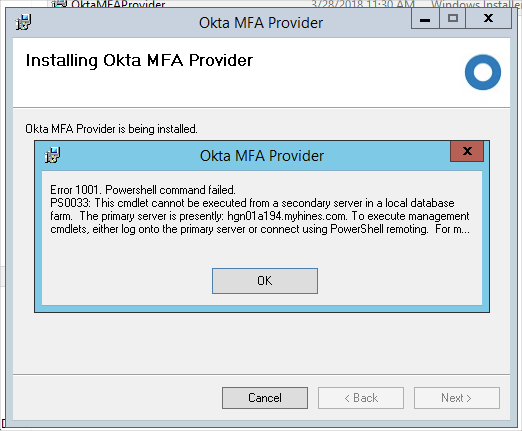Click hgn01a194.myhines.com server name in message
This screenshot has width=522, height=431.
coord(287,216)
